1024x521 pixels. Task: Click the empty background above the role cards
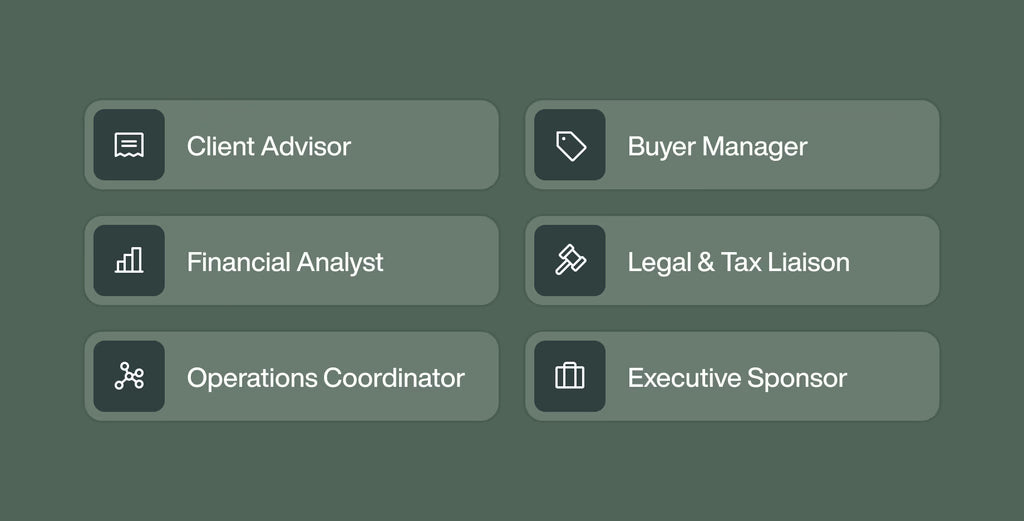point(512,49)
